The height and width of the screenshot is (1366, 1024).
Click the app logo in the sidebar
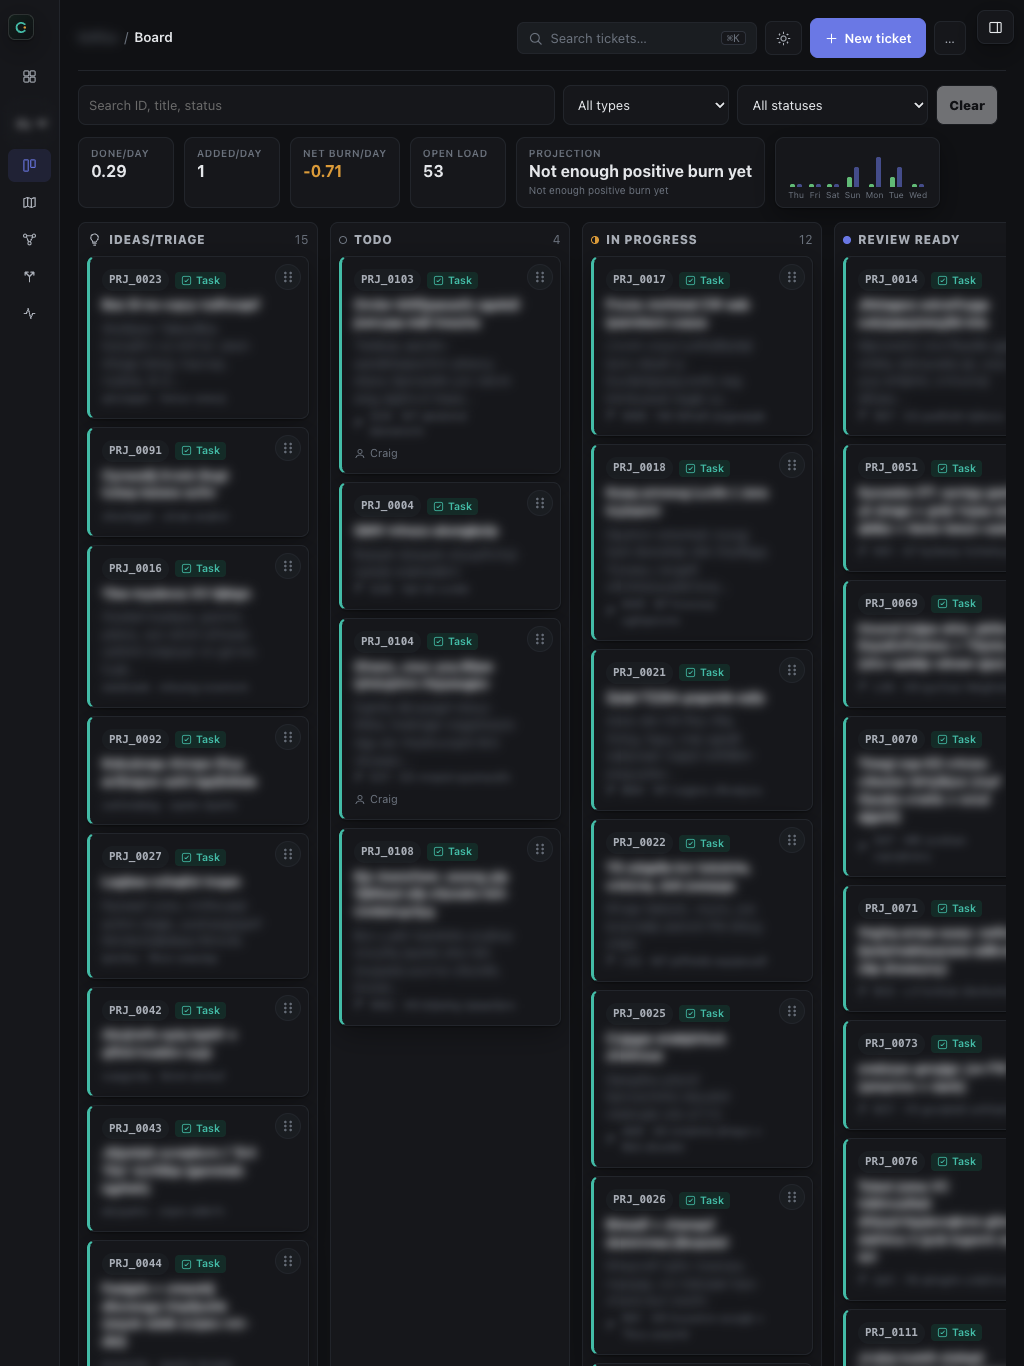click(21, 27)
